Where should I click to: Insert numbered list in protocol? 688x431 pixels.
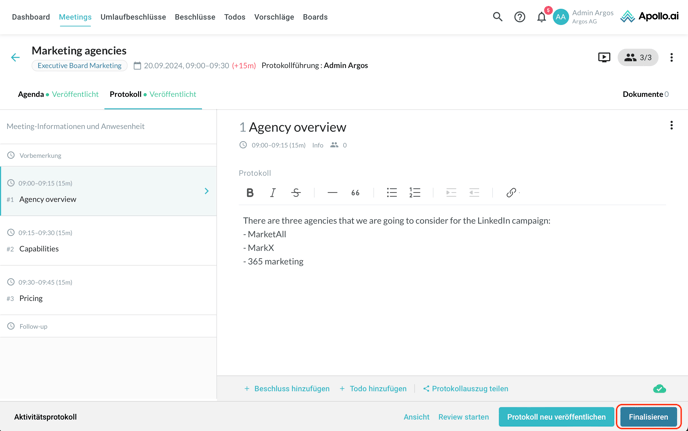tap(415, 193)
